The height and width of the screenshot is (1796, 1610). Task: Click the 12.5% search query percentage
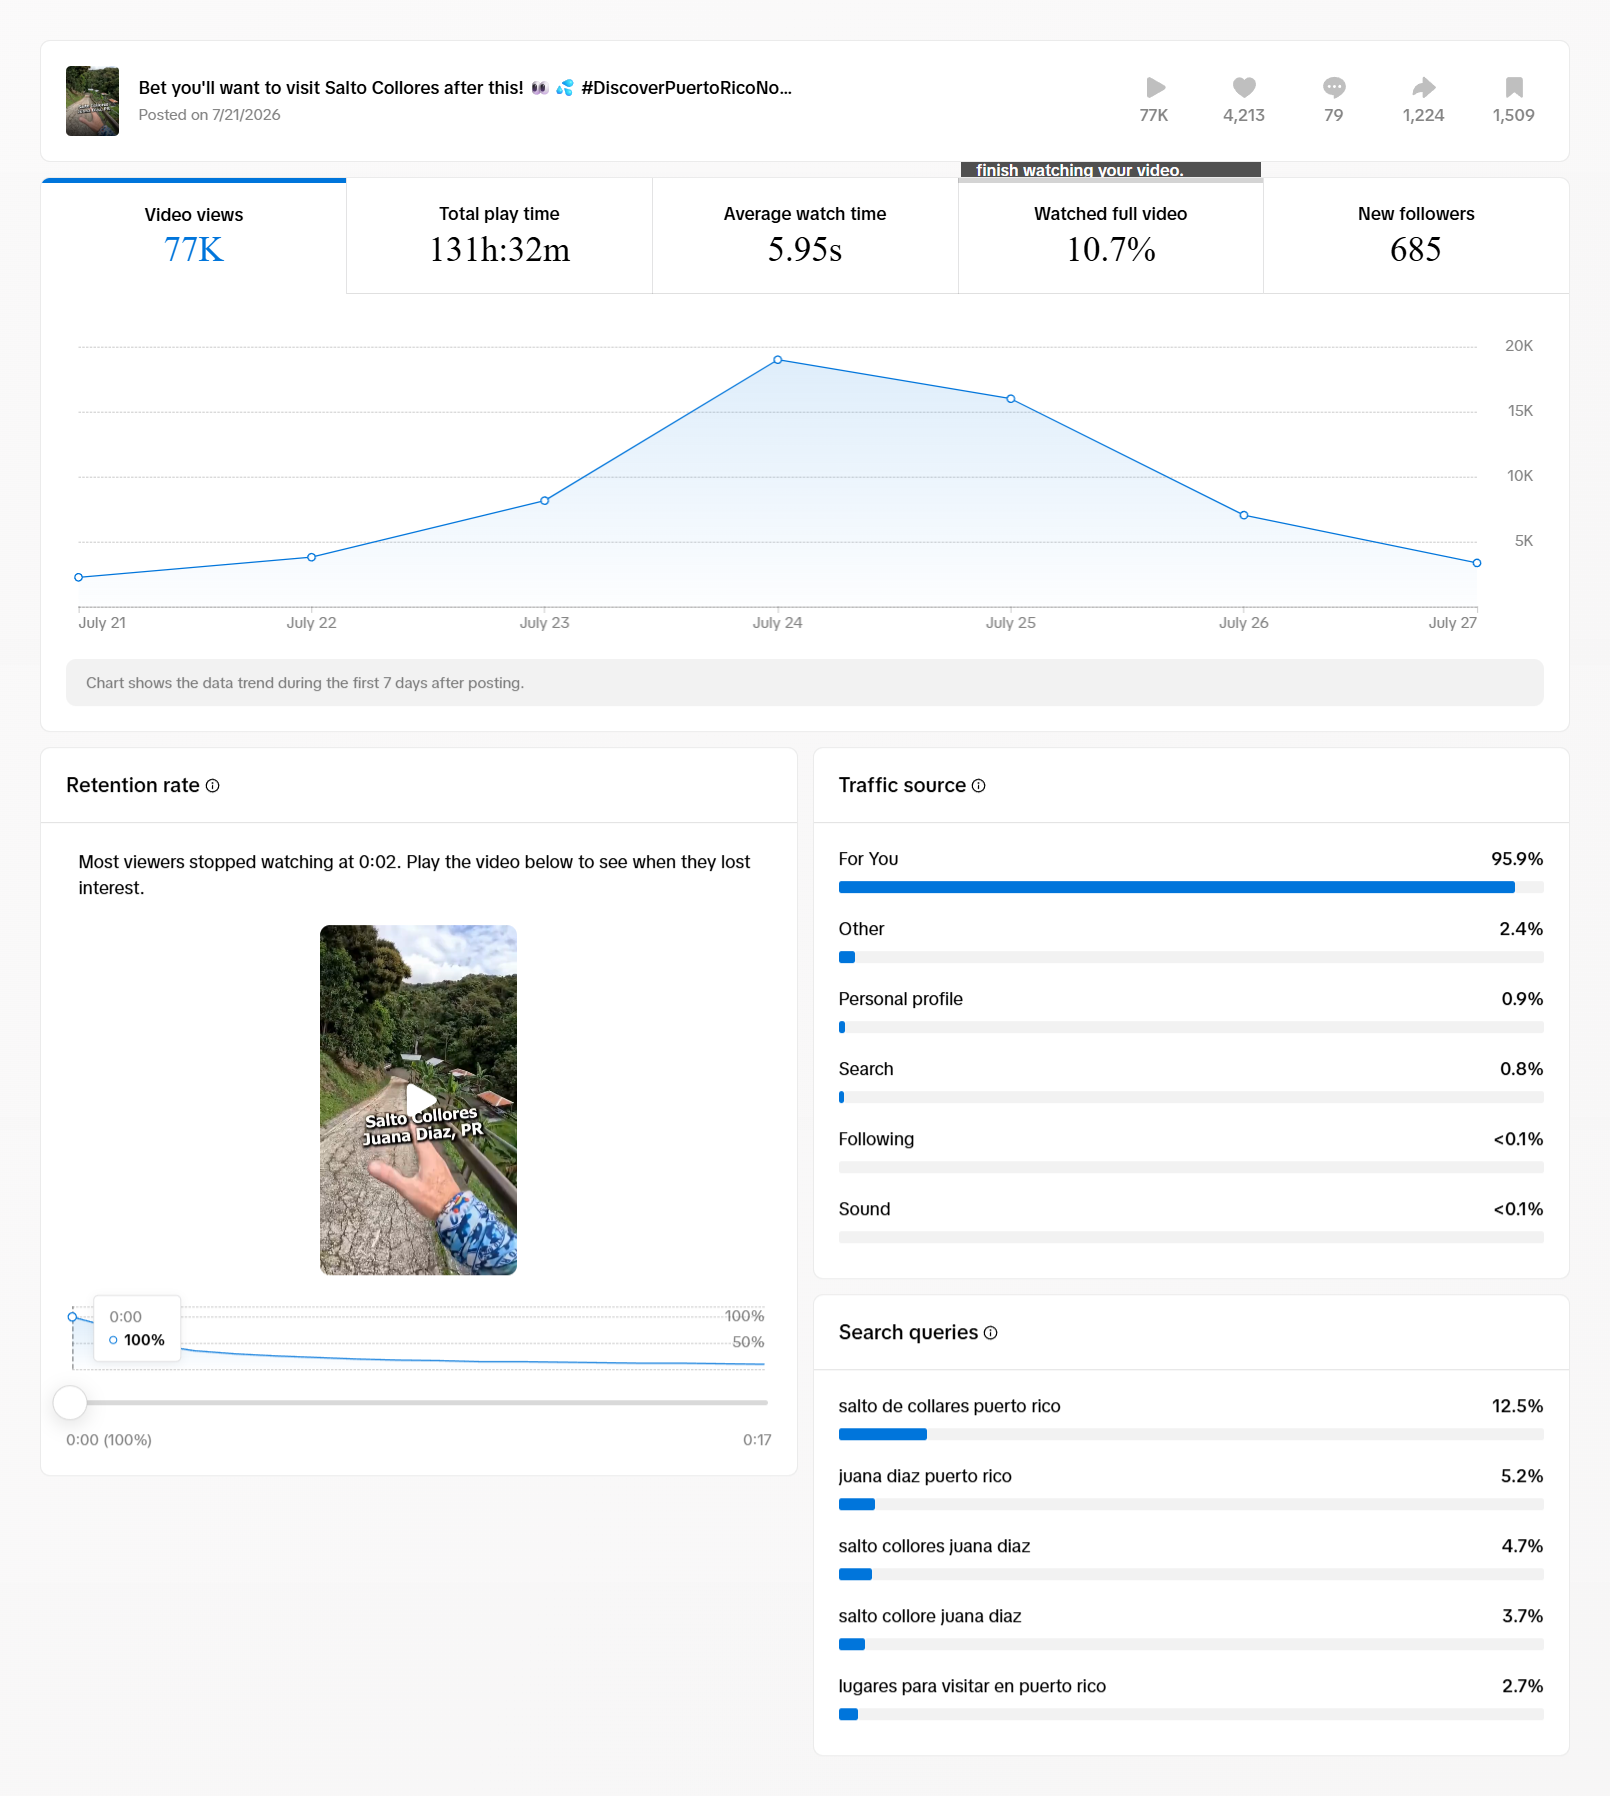pos(1517,1406)
